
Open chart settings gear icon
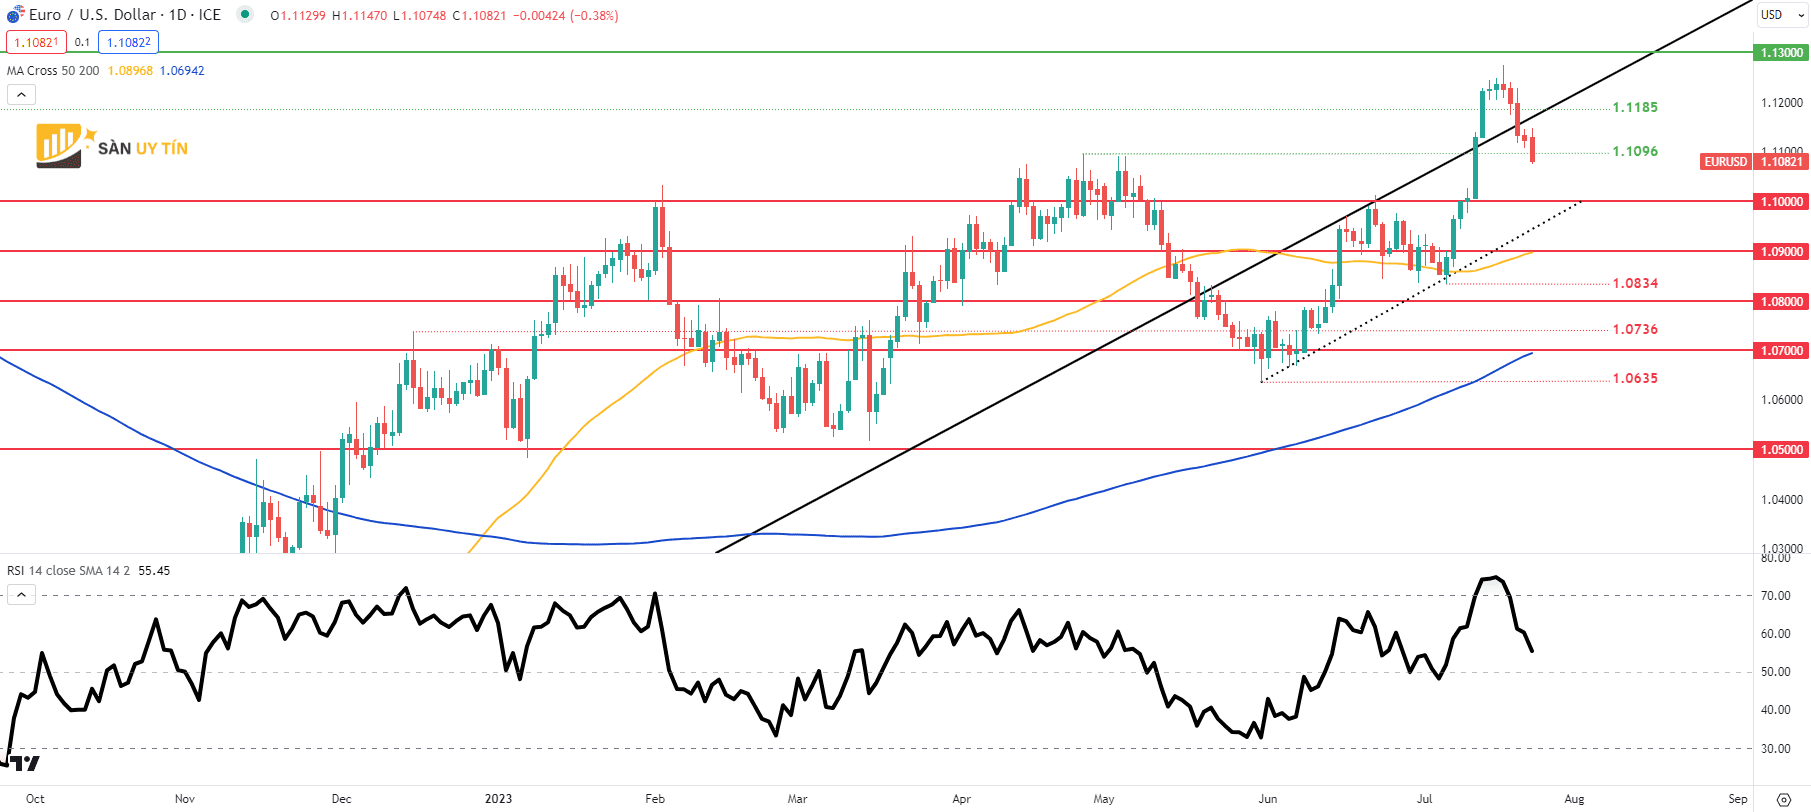click(1784, 799)
